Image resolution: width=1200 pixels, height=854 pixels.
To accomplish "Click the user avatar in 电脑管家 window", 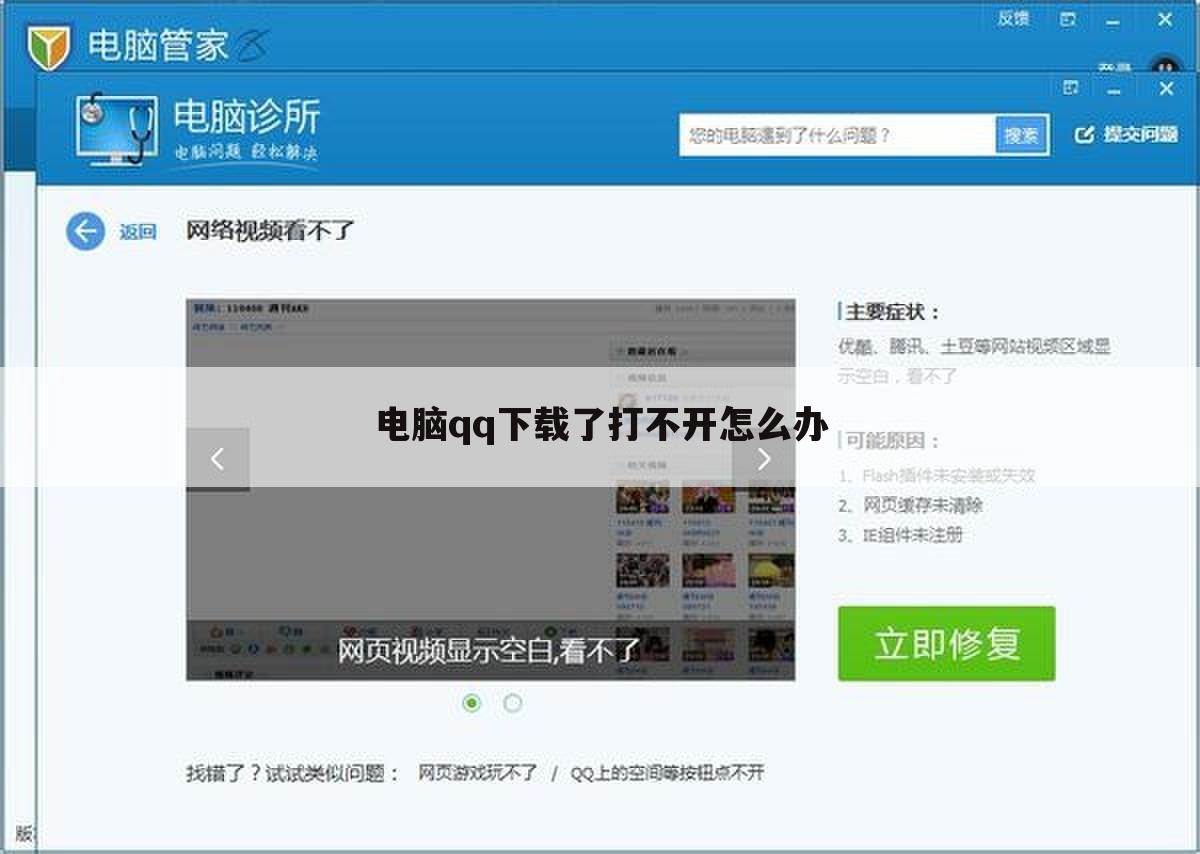I will pos(1164,66).
